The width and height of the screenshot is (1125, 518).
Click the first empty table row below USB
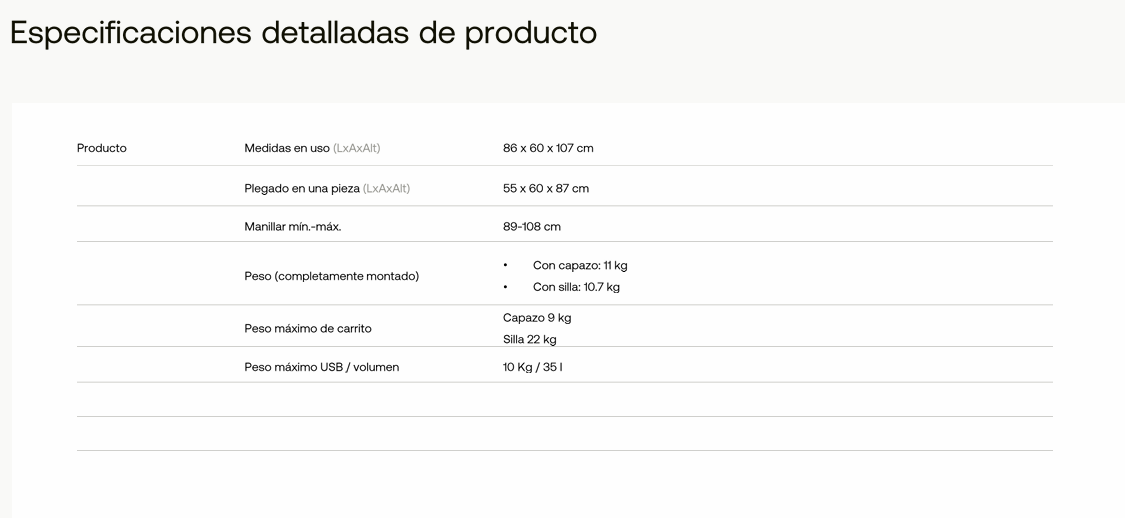(565, 400)
